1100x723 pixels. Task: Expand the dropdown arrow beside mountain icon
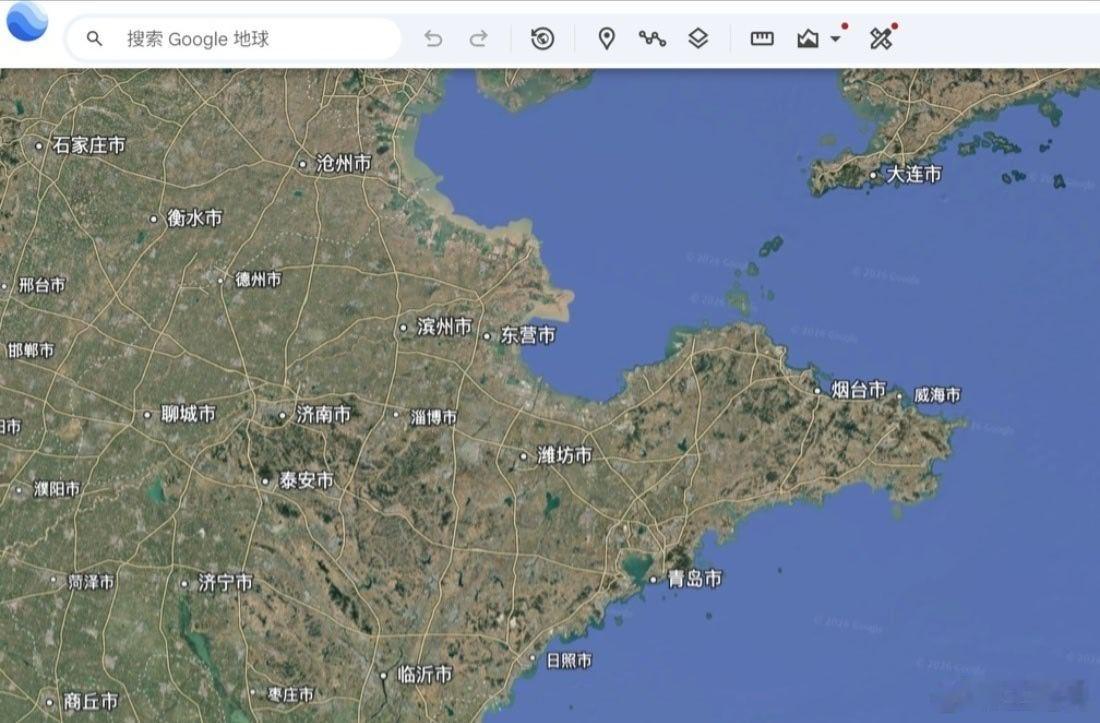(836, 39)
